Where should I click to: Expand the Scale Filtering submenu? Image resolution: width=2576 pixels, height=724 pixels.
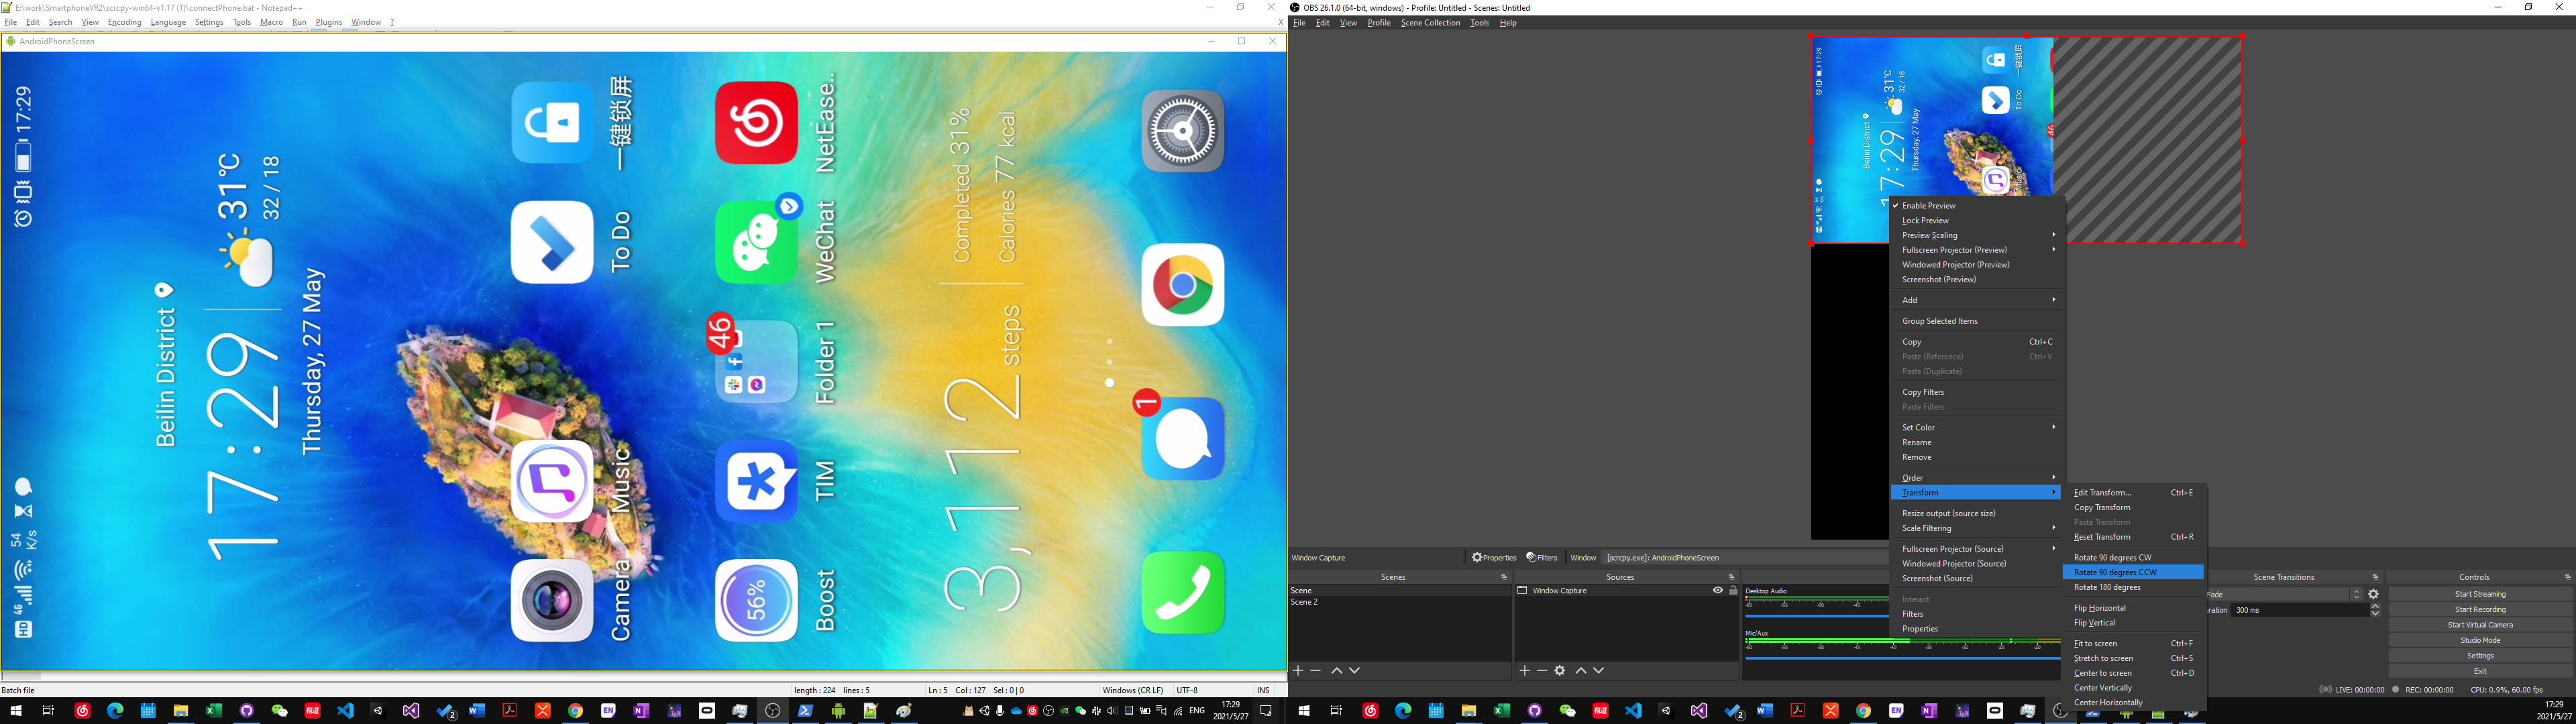[1977, 529]
